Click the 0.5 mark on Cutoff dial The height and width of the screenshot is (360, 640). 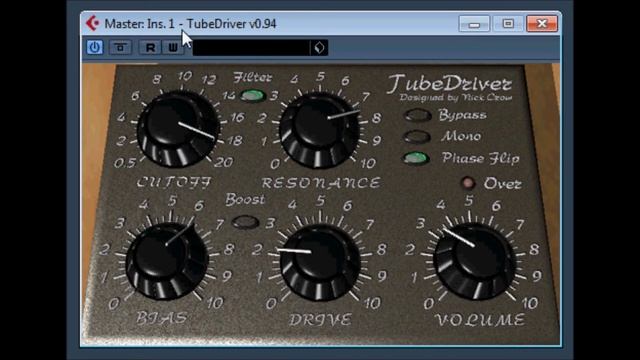pyautogui.click(x=124, y=163)
